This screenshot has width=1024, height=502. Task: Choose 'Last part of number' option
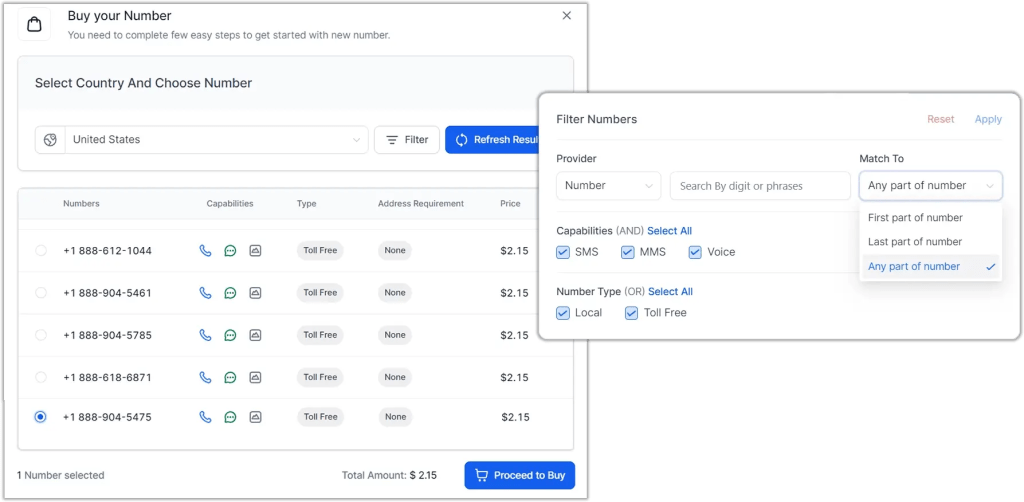tap(915, 242)
